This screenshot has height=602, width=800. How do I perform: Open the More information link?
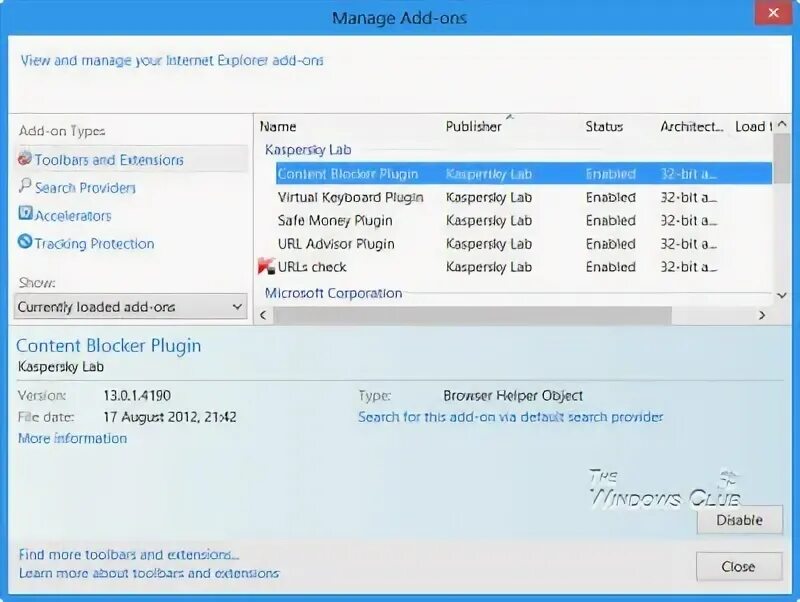pyautogui.click(x=72, y=438)
